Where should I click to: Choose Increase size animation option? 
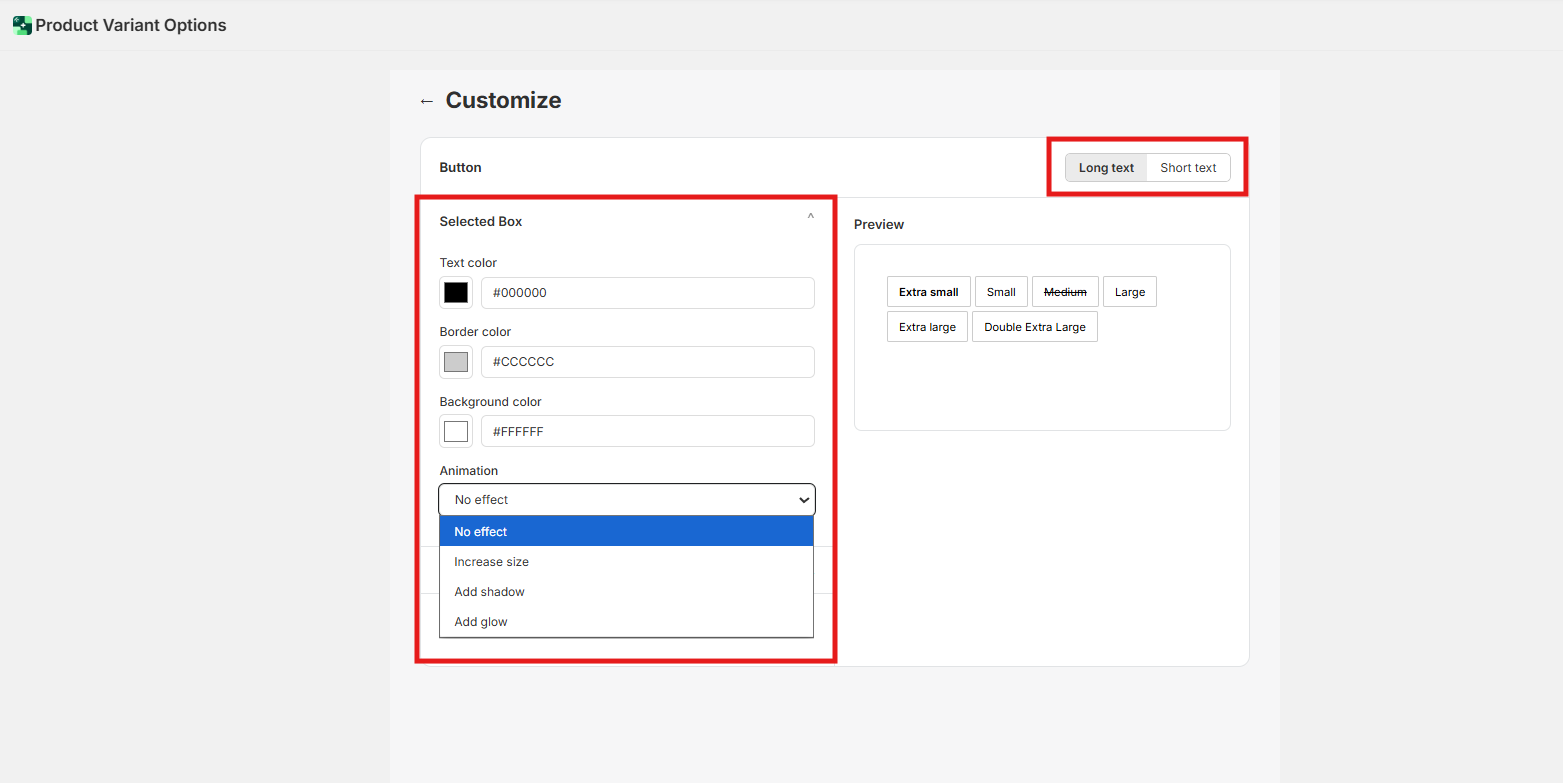pyautogui.click(x=626, y=562)
